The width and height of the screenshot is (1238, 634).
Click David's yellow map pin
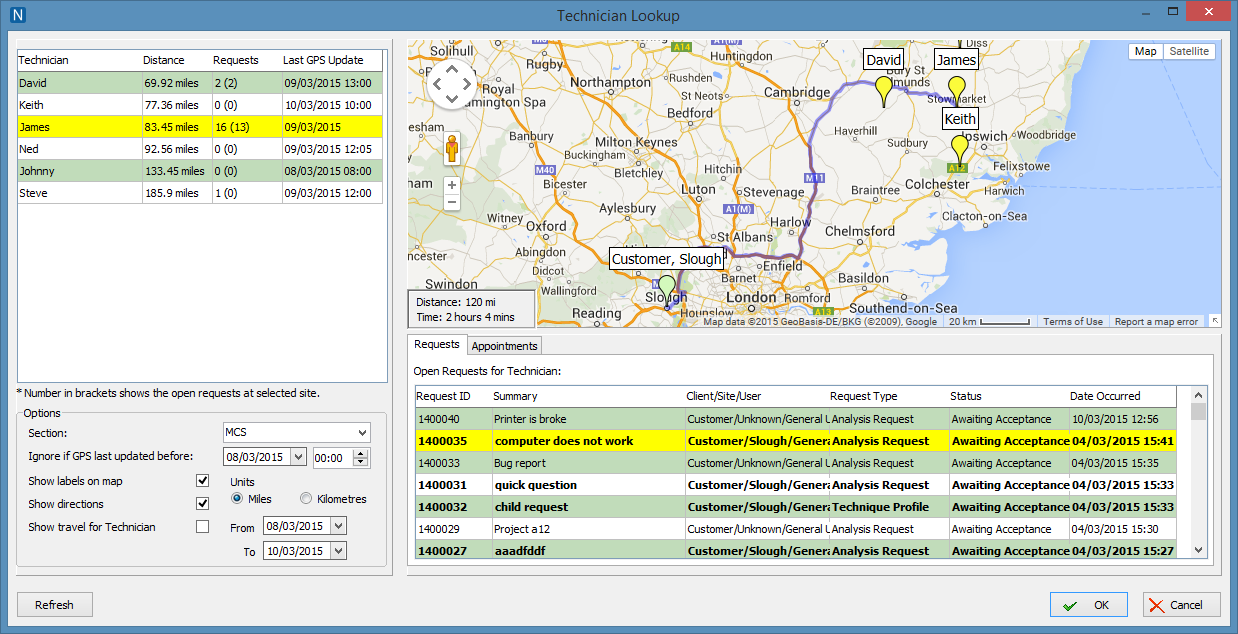[883, 91]
